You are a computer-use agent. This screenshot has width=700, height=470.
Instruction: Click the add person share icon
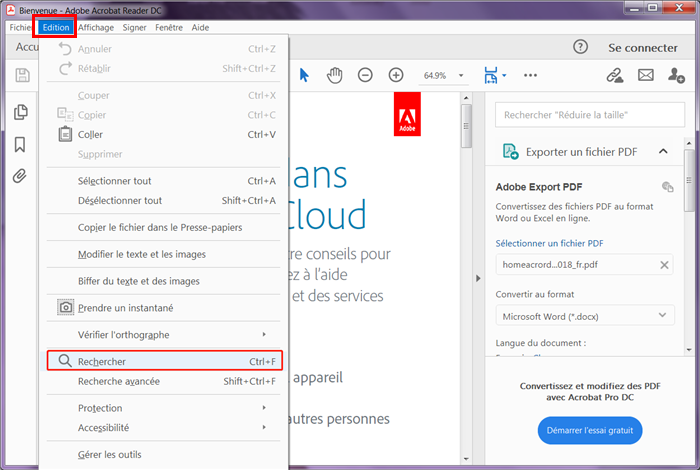click(x=676, y=75)
